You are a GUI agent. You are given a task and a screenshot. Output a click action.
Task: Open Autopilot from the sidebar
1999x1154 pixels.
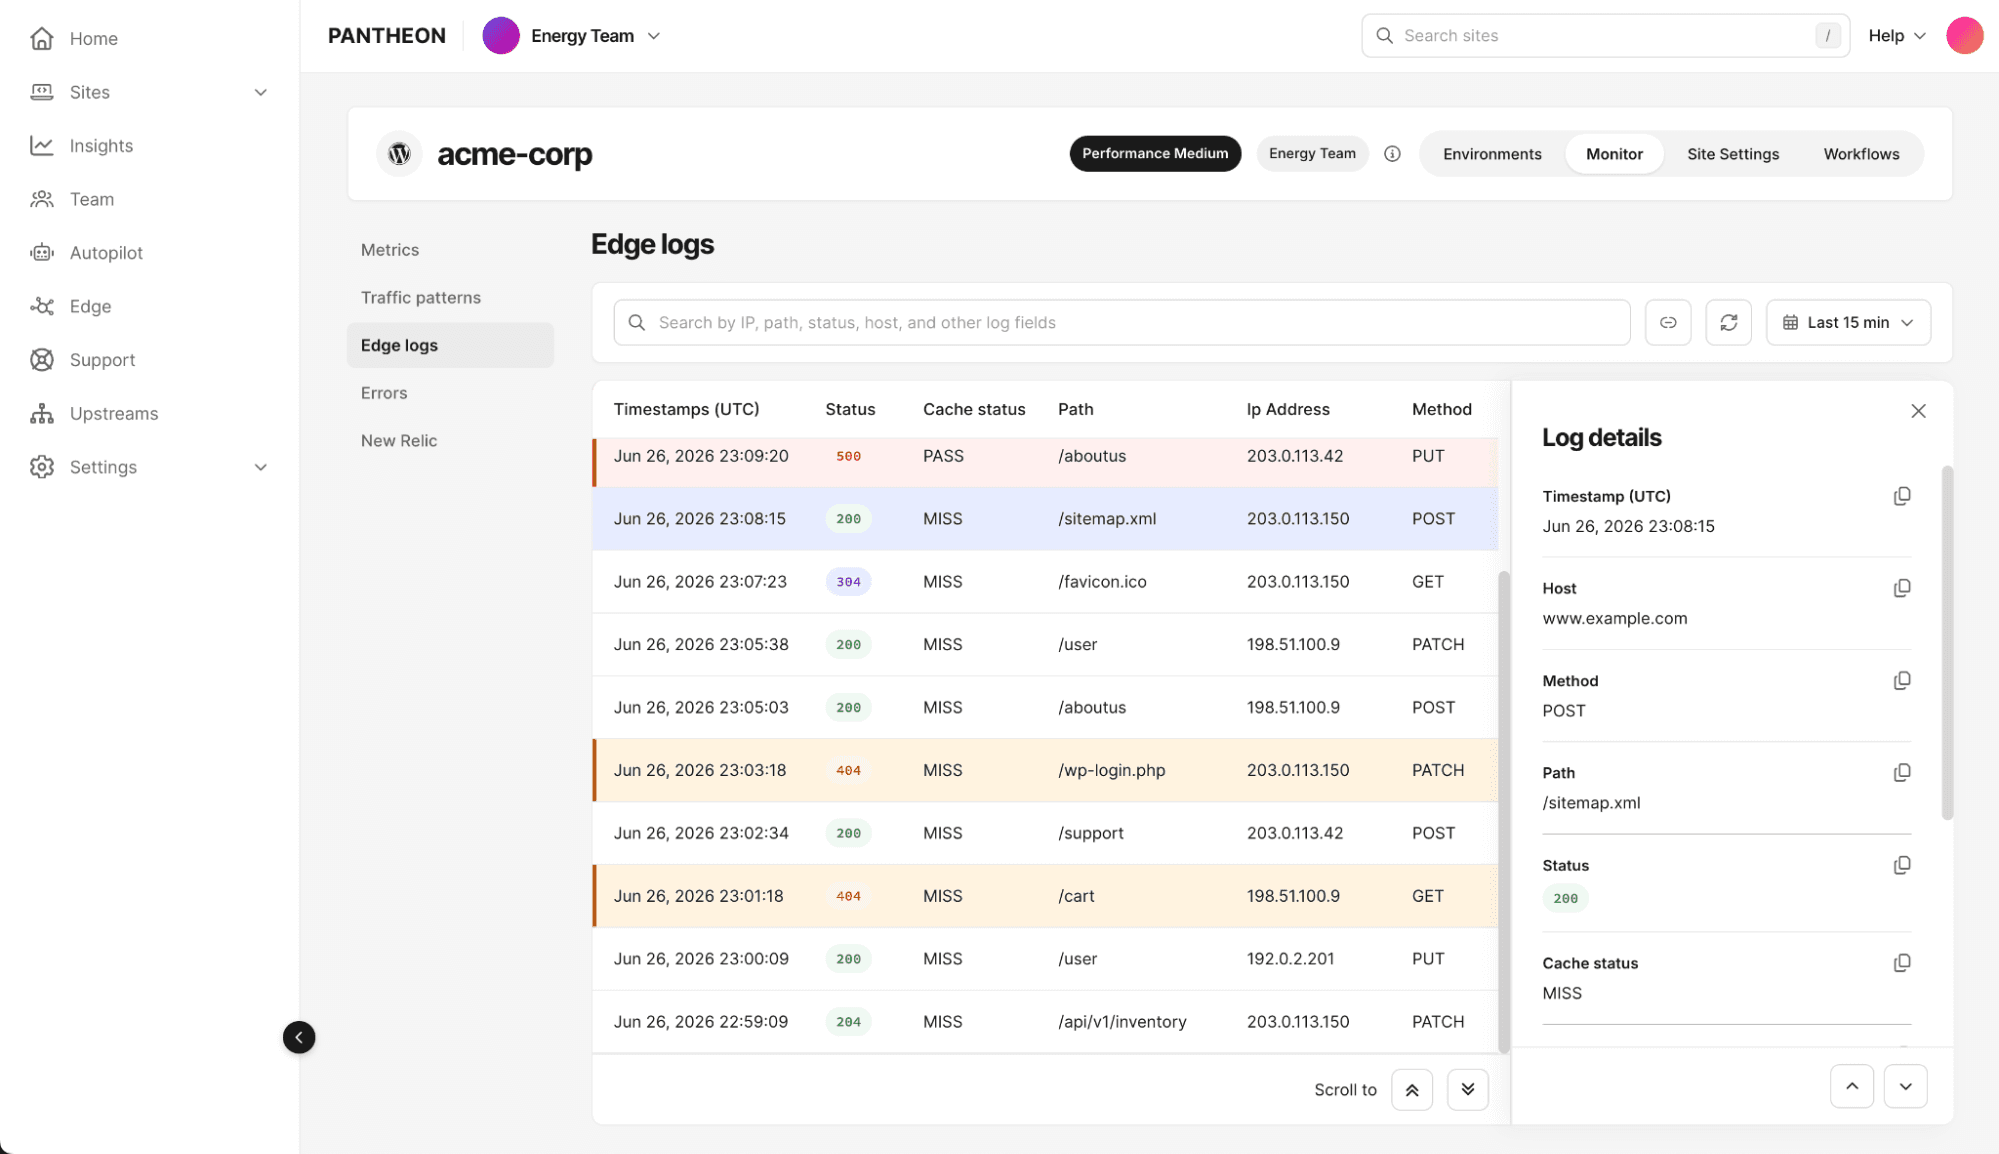pyautogui.click(x=87, y=253)
